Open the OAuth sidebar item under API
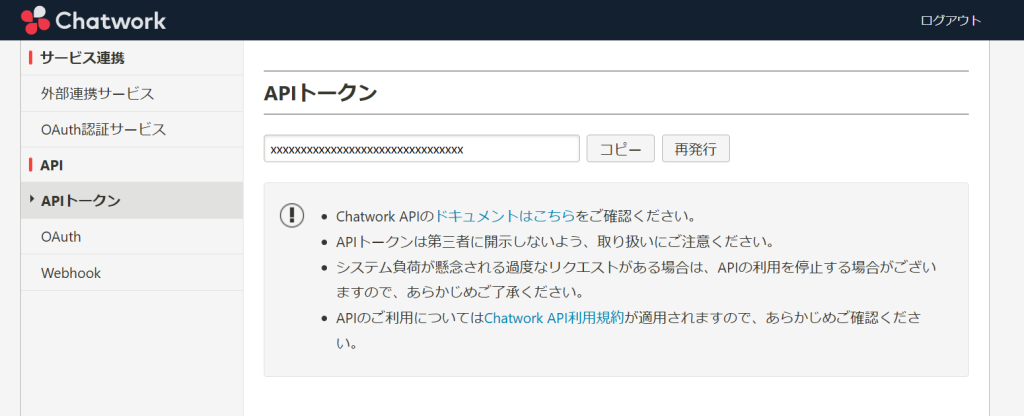This screenshot has height=416, width=1024. pyautogui.click(x=61, y=237)
